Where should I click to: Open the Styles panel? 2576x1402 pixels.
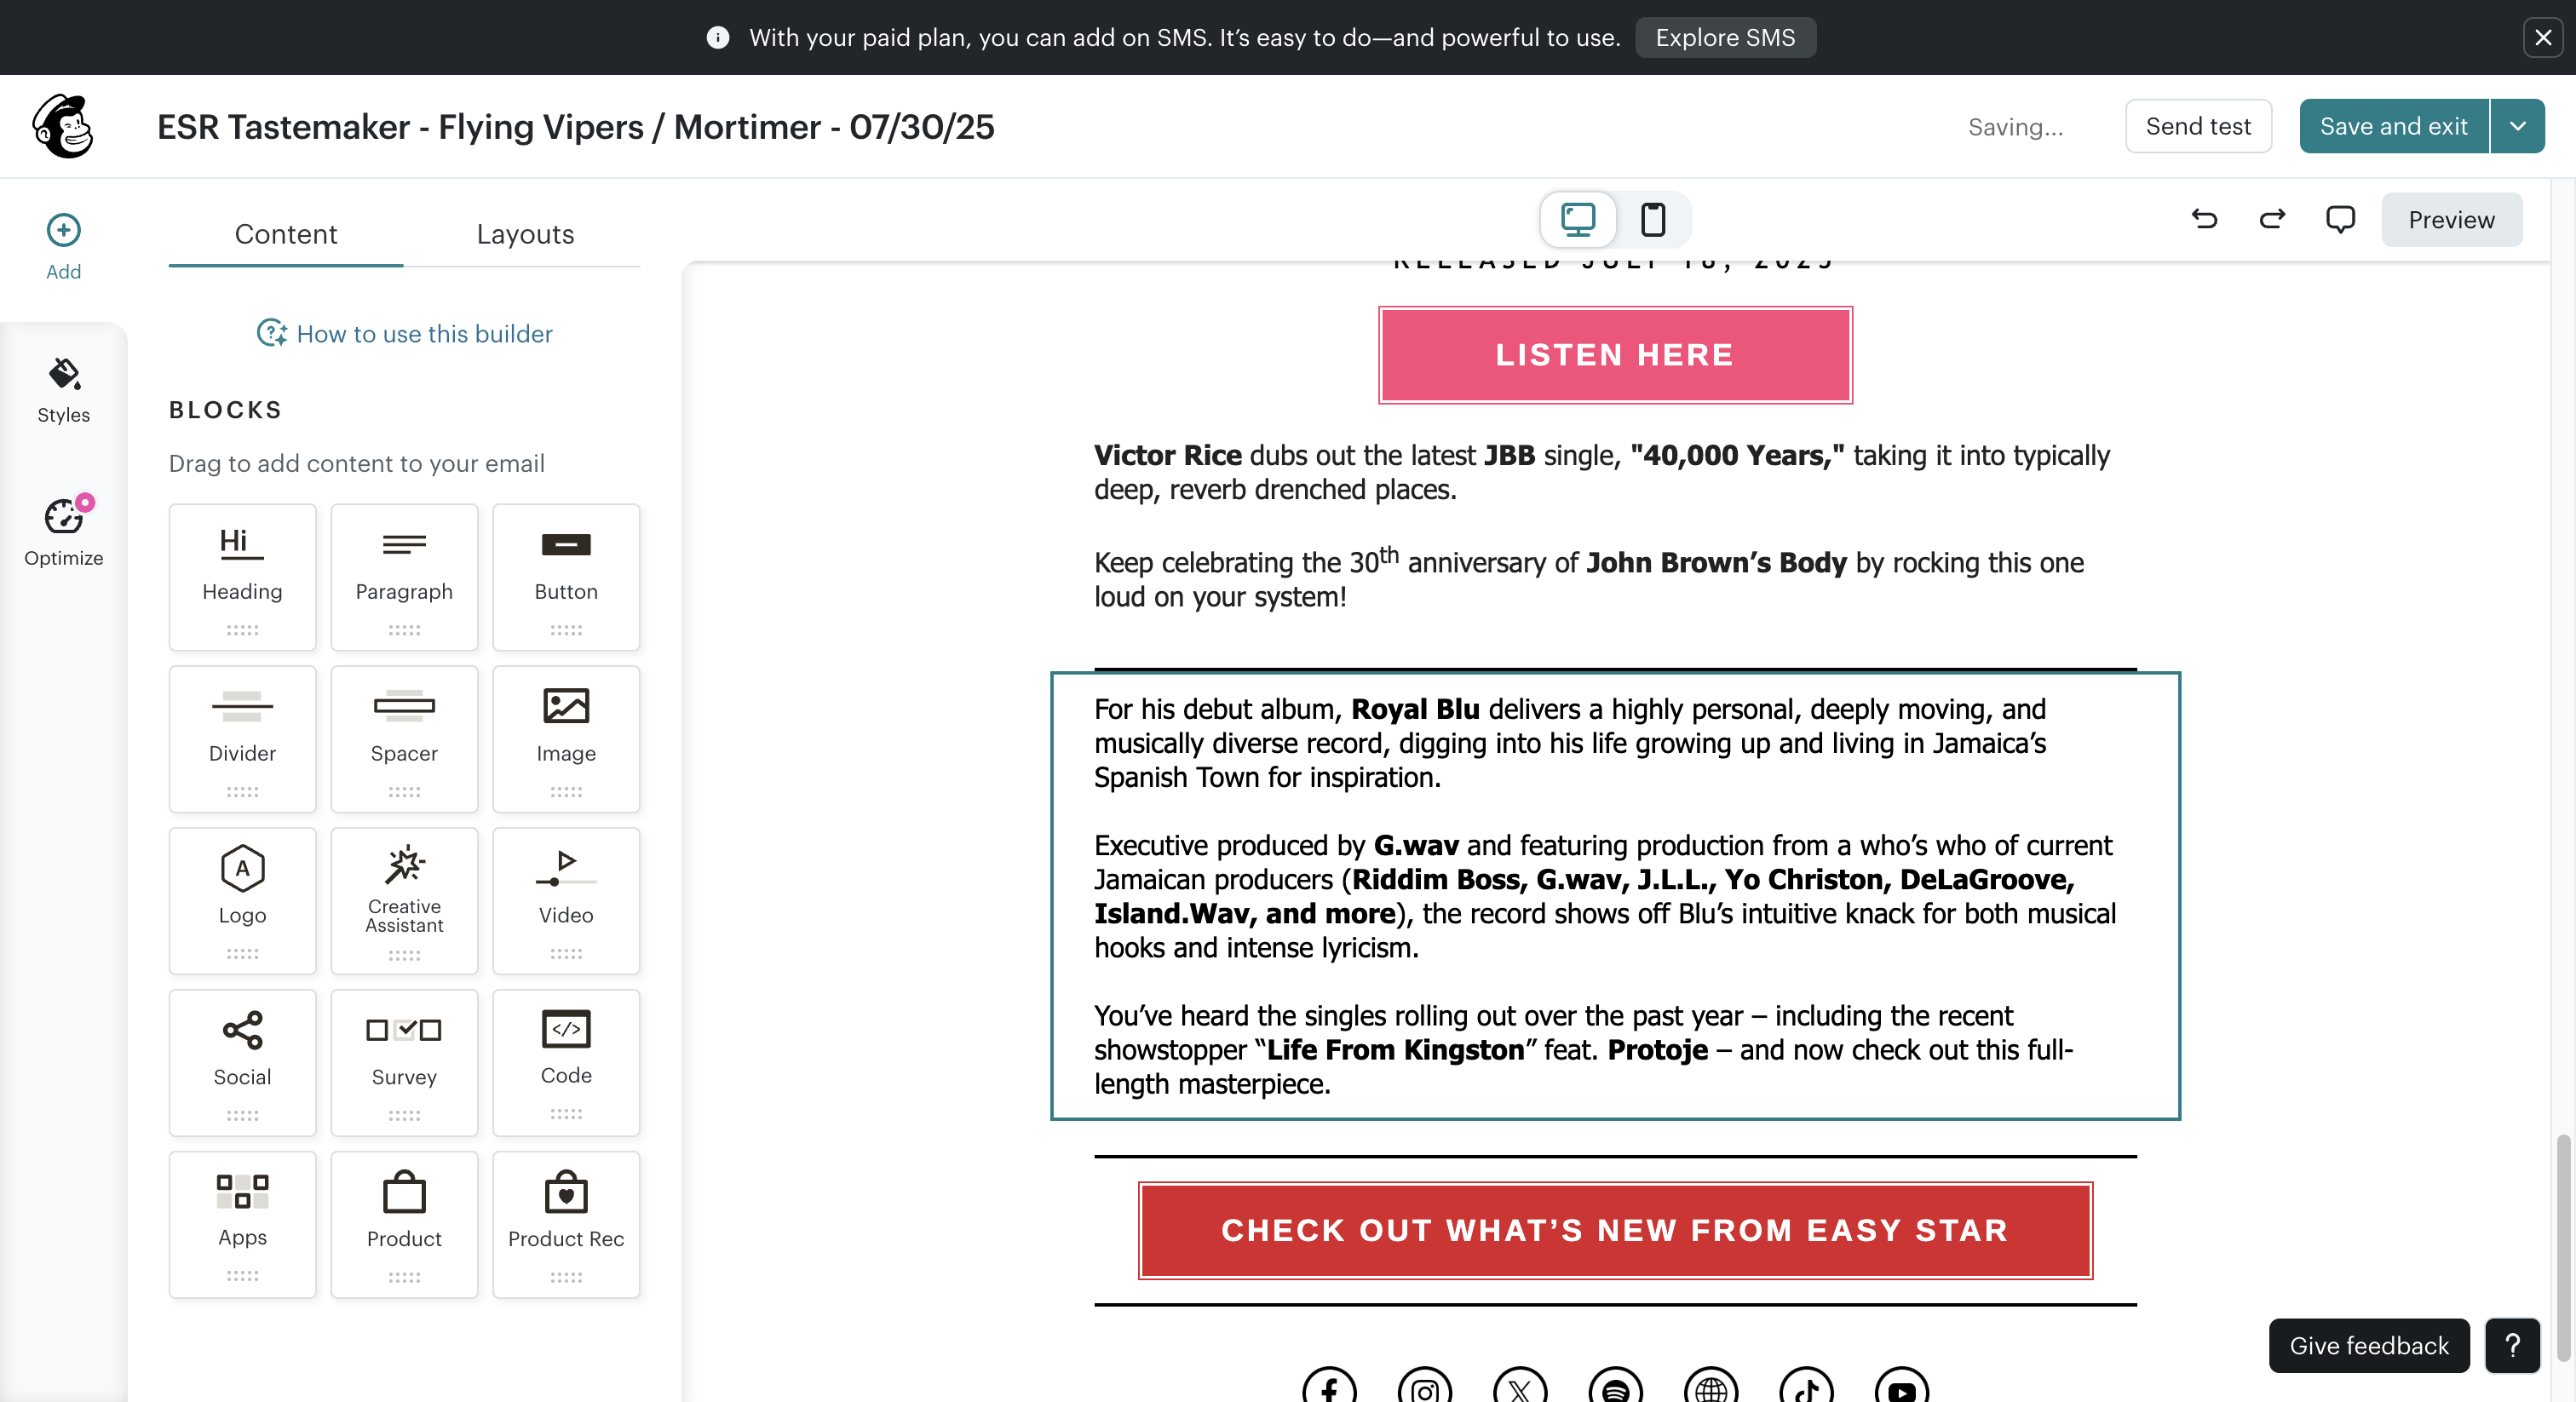click(63, 391)
